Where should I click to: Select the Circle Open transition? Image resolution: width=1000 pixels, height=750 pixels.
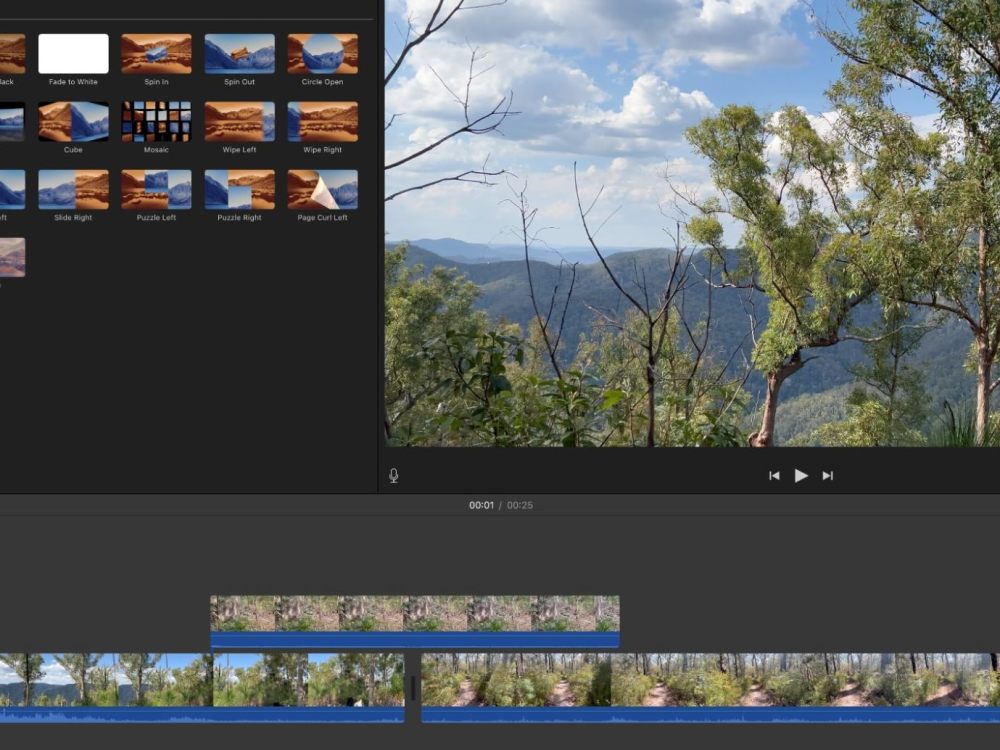pyautogui.click(x=323, y=54)
